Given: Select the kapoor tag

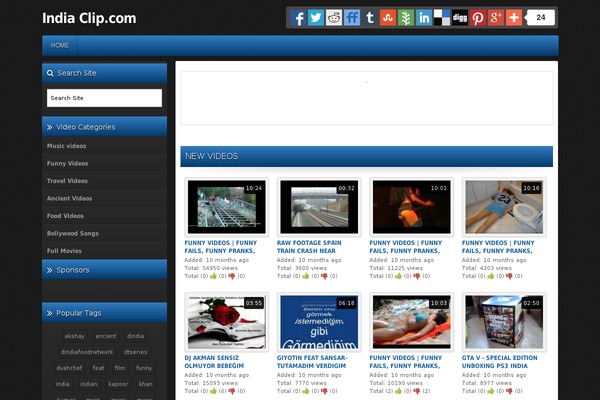Looking at the screenshot, I should pos(118,384).
